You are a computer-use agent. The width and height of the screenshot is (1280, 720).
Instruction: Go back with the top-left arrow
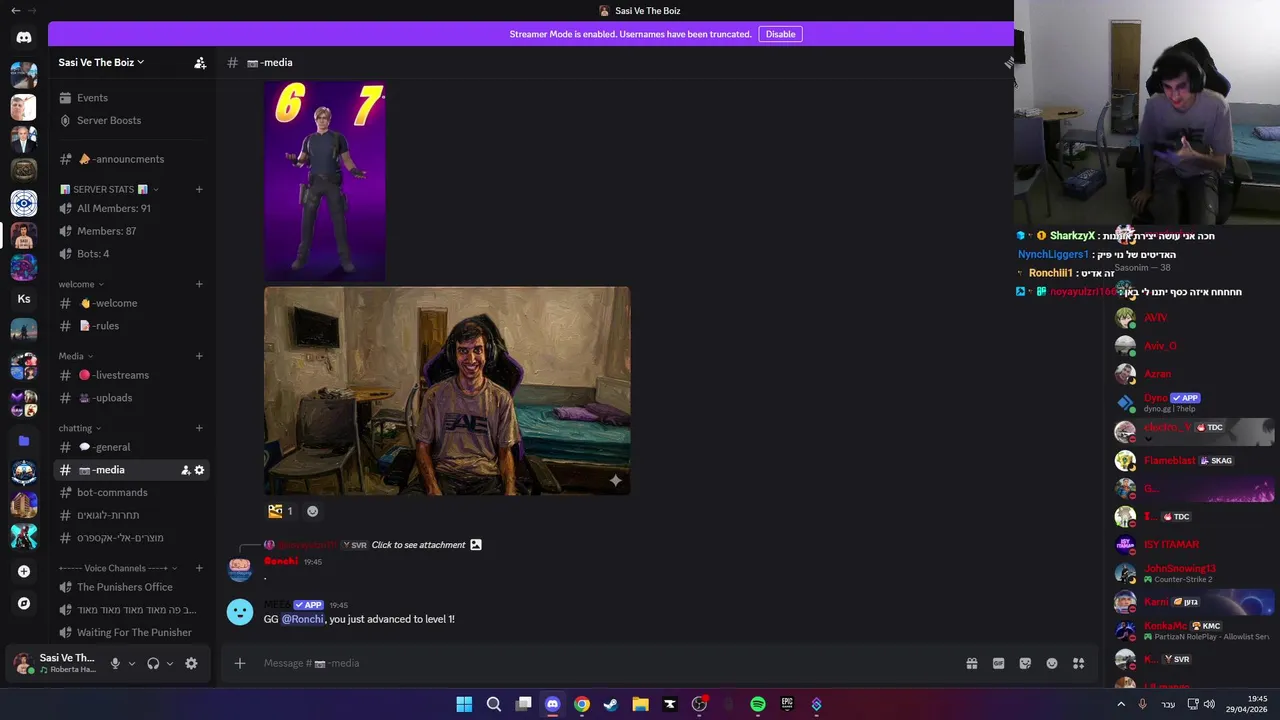[x=15, y=10]
